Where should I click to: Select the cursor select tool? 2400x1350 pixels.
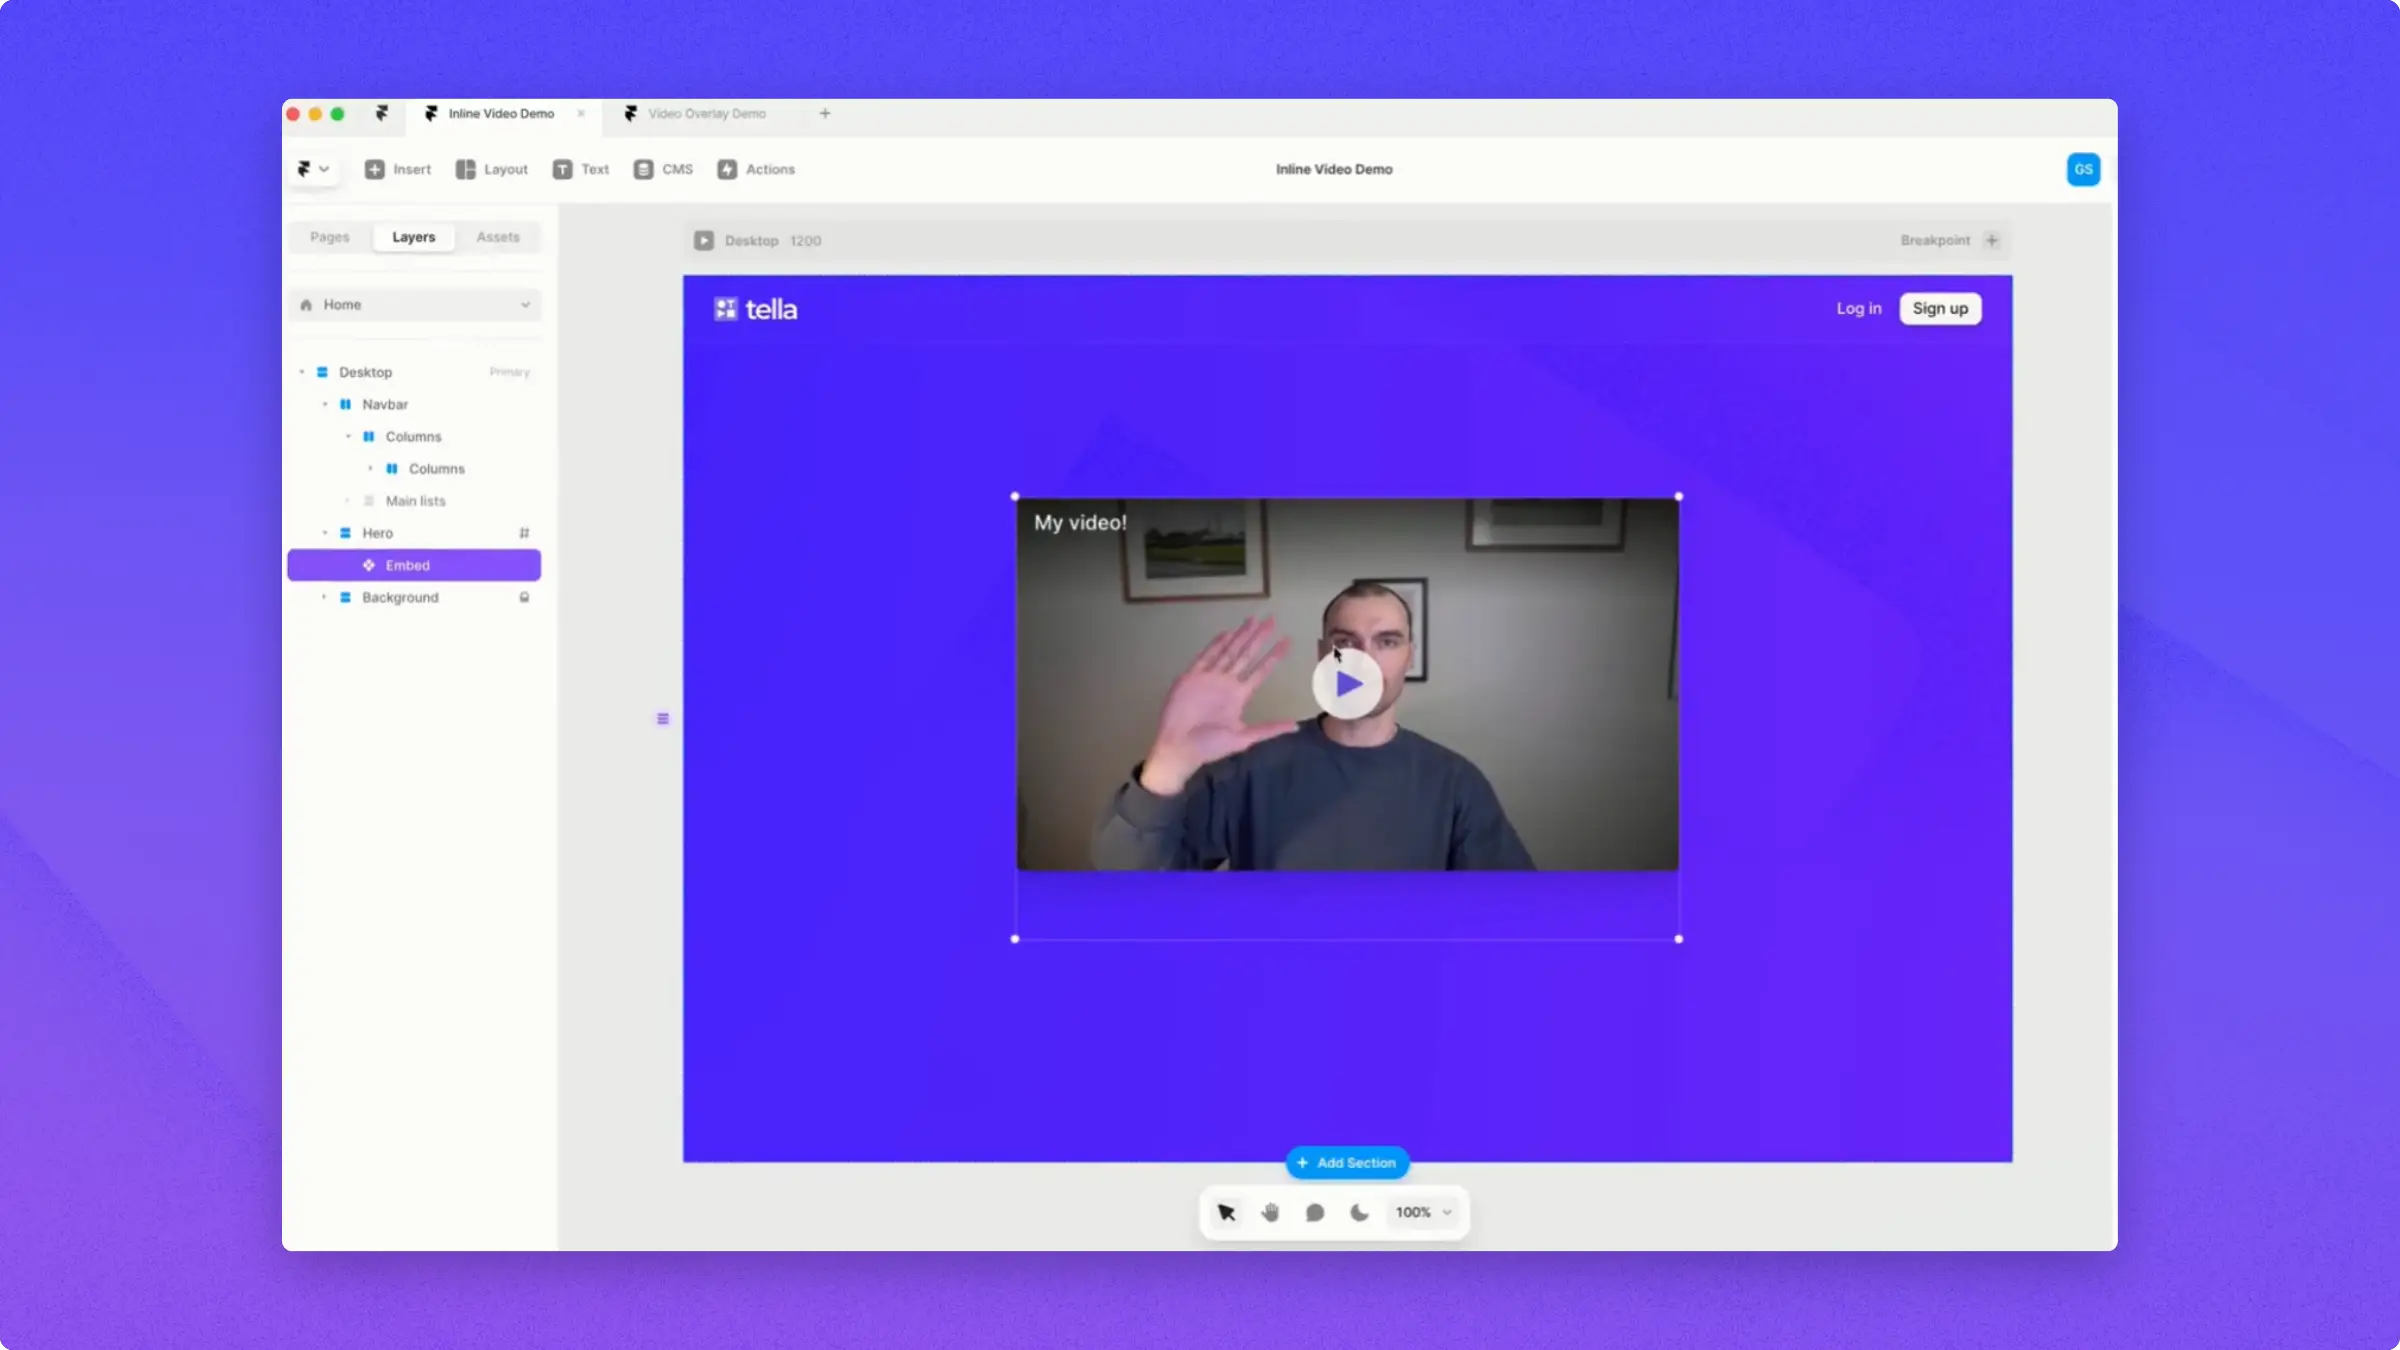click(1226, 1212)
